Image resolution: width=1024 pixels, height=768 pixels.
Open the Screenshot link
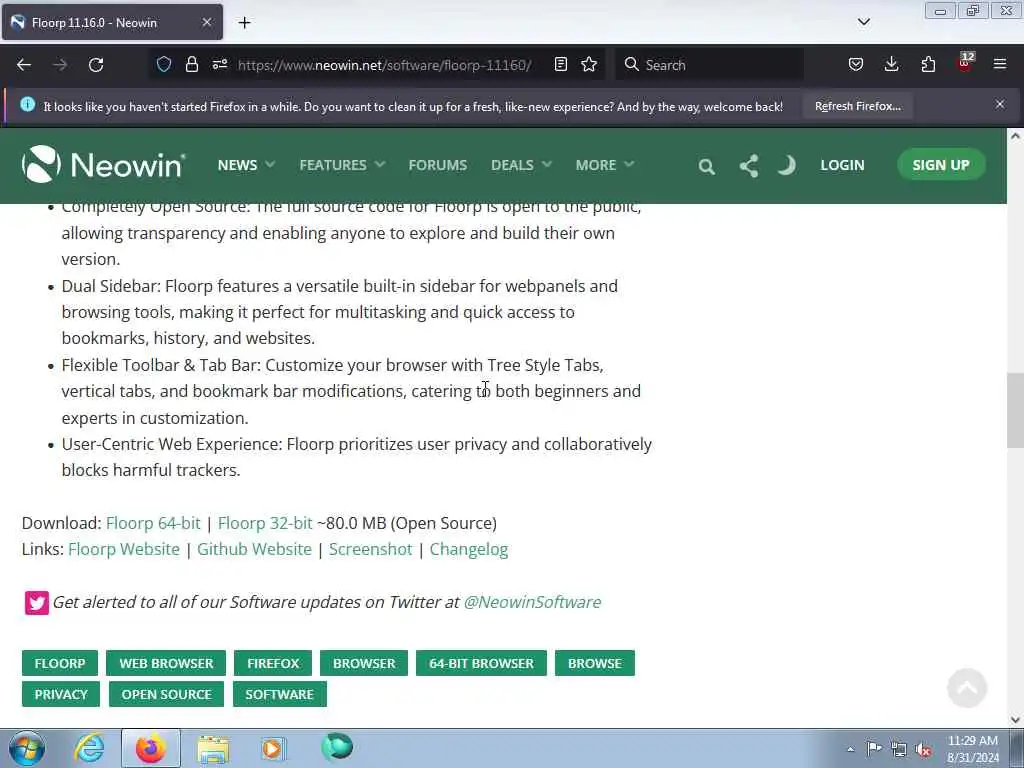[370, 549]
